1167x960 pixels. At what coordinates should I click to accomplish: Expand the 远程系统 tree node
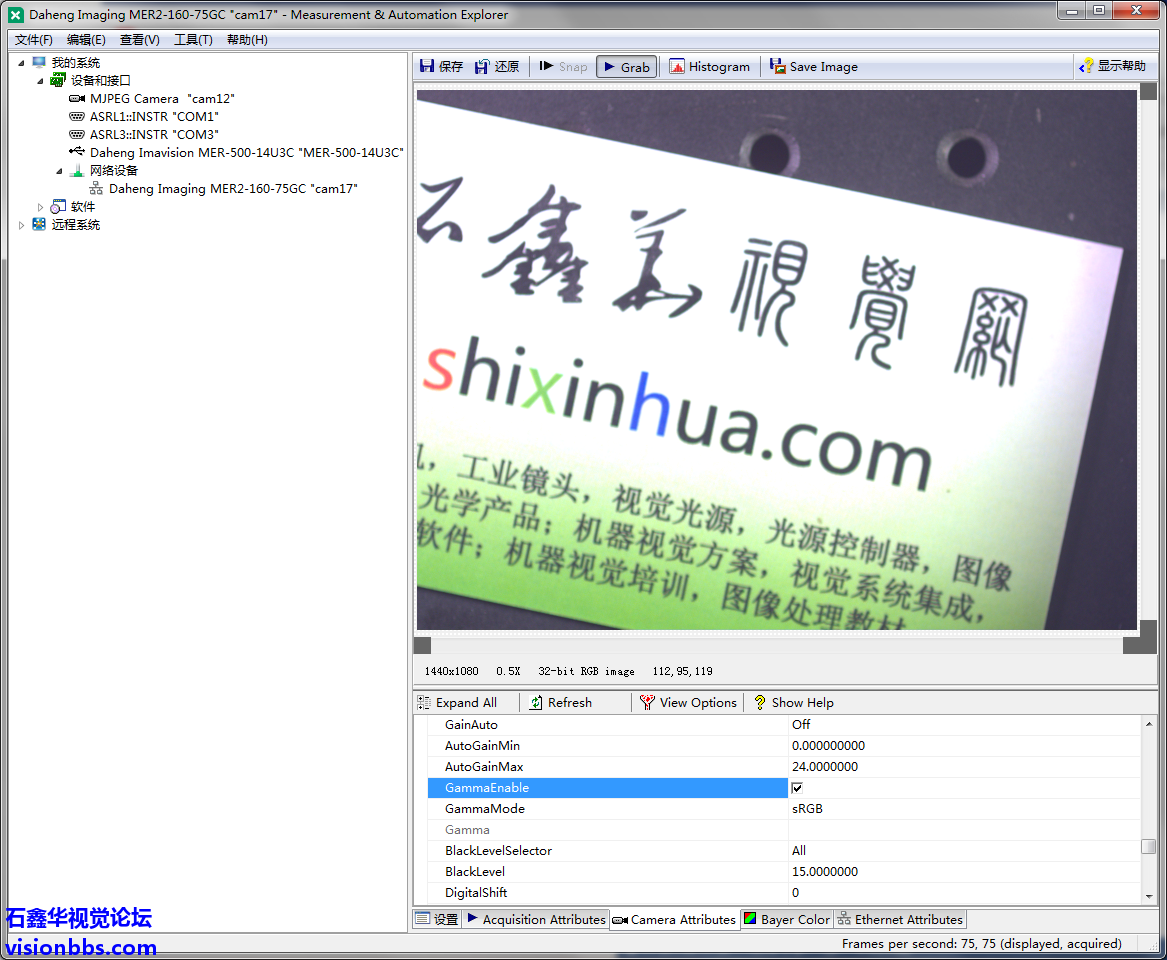click(21, 224)
